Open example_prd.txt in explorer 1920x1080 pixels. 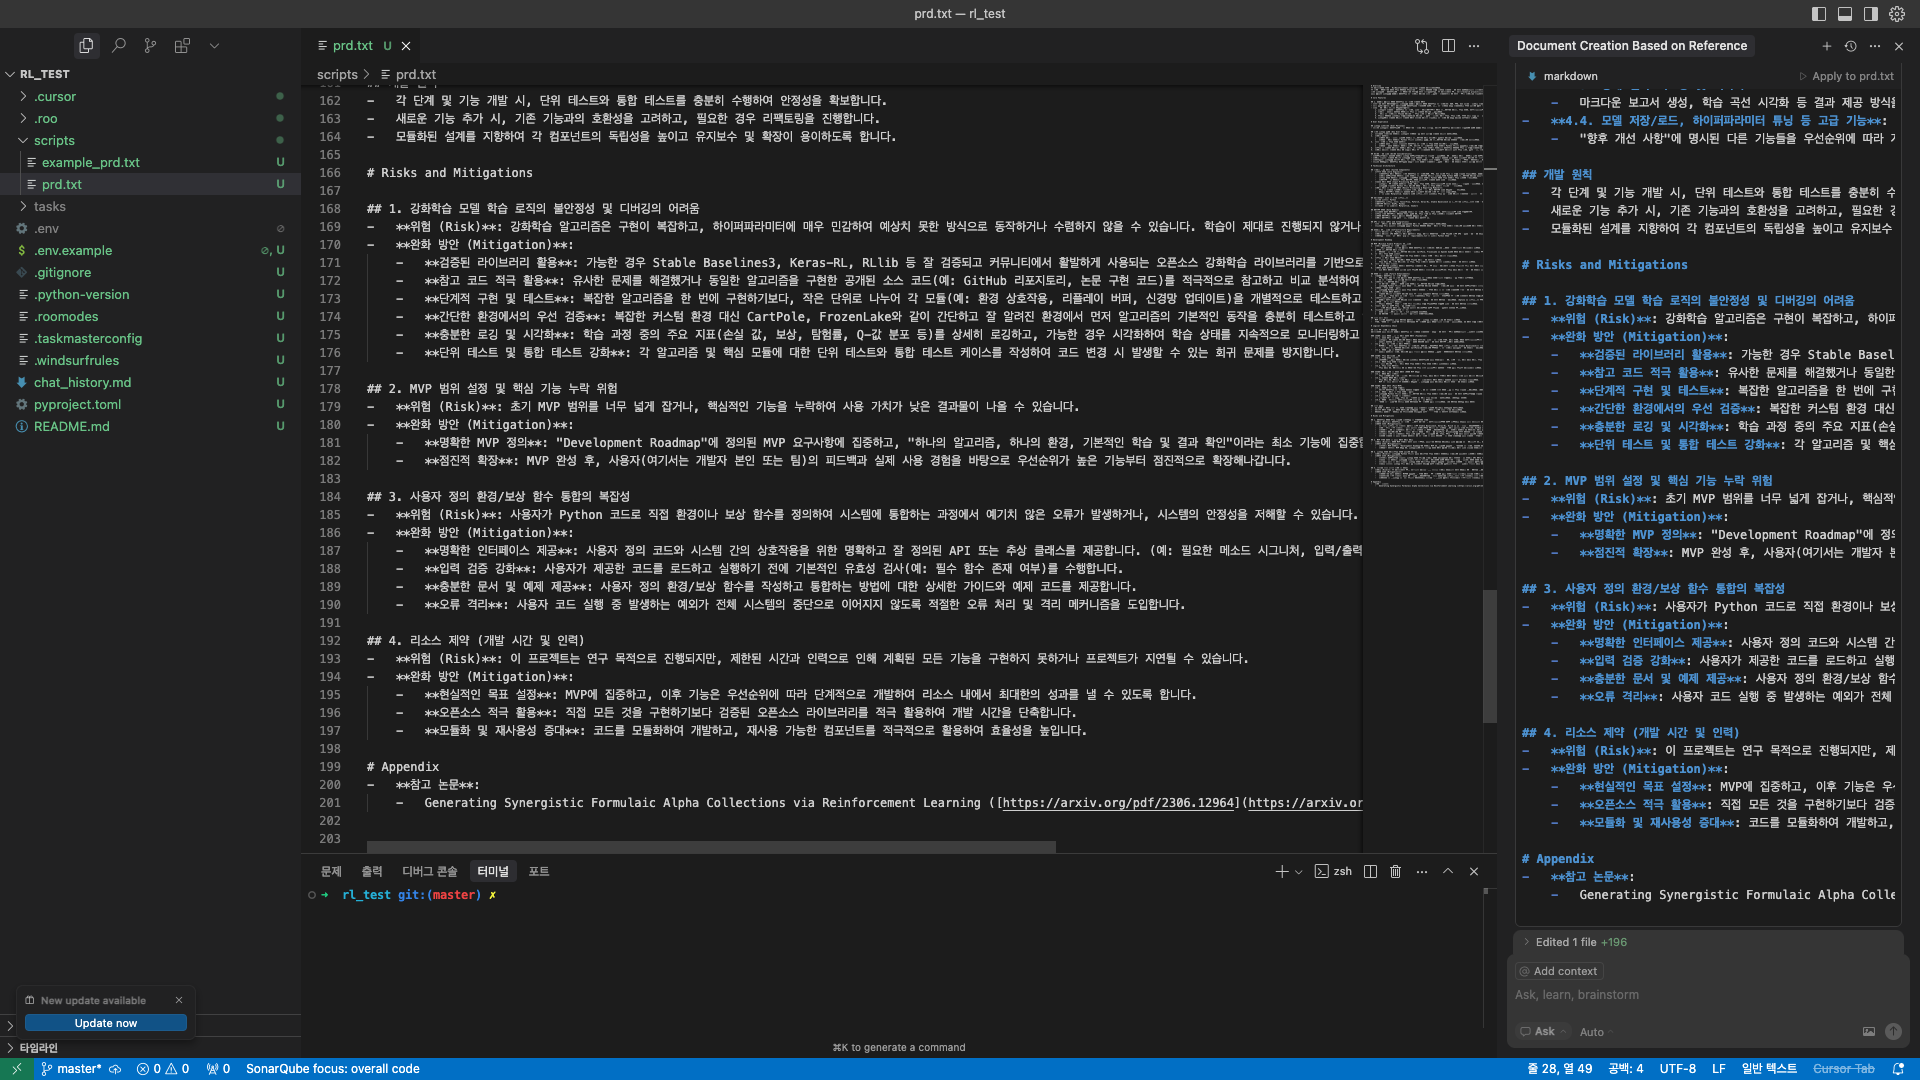150,163
